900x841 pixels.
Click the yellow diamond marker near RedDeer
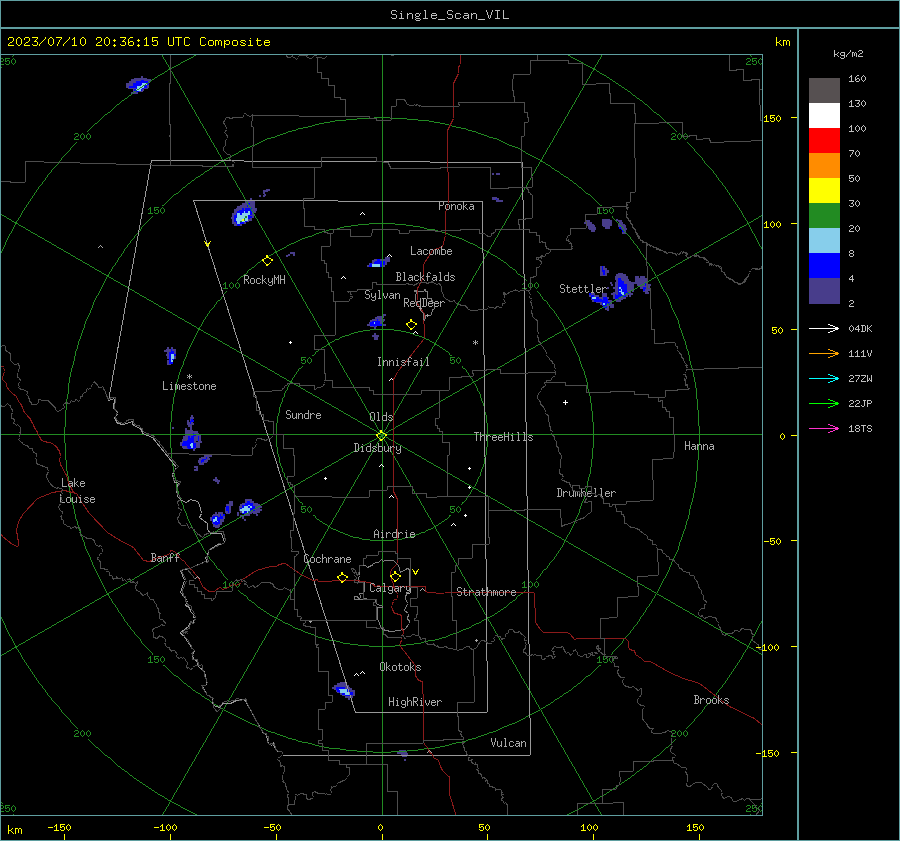(411, 325)
